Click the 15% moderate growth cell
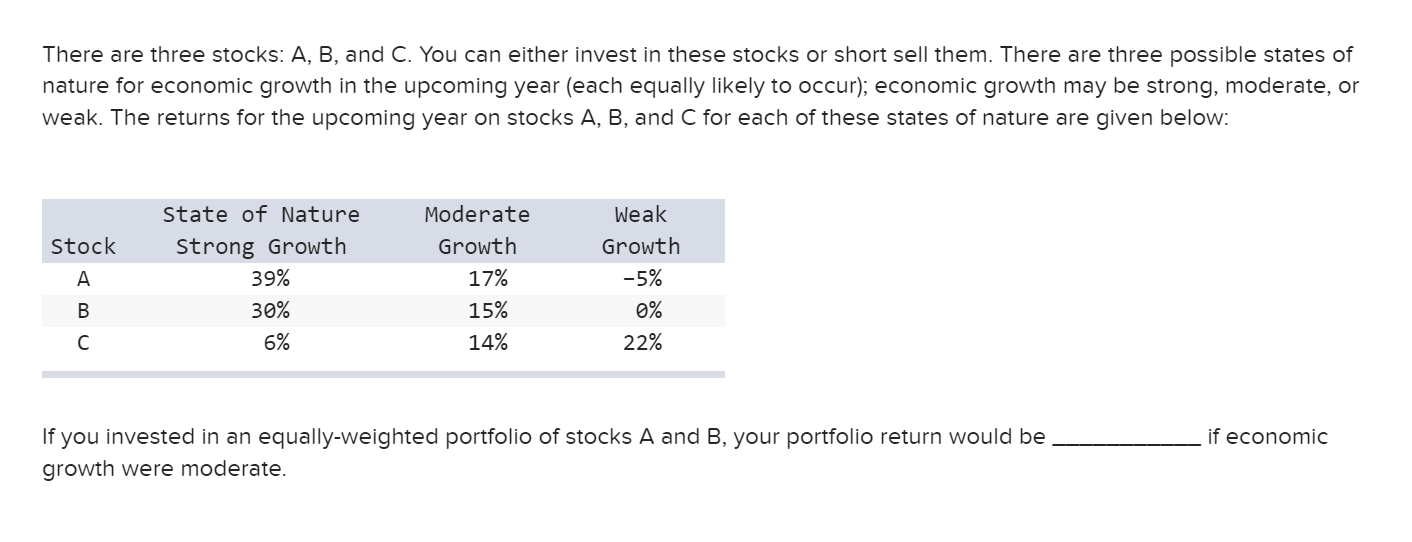The width and height of the screenshot is (1412, 542). tap(487, 310)
